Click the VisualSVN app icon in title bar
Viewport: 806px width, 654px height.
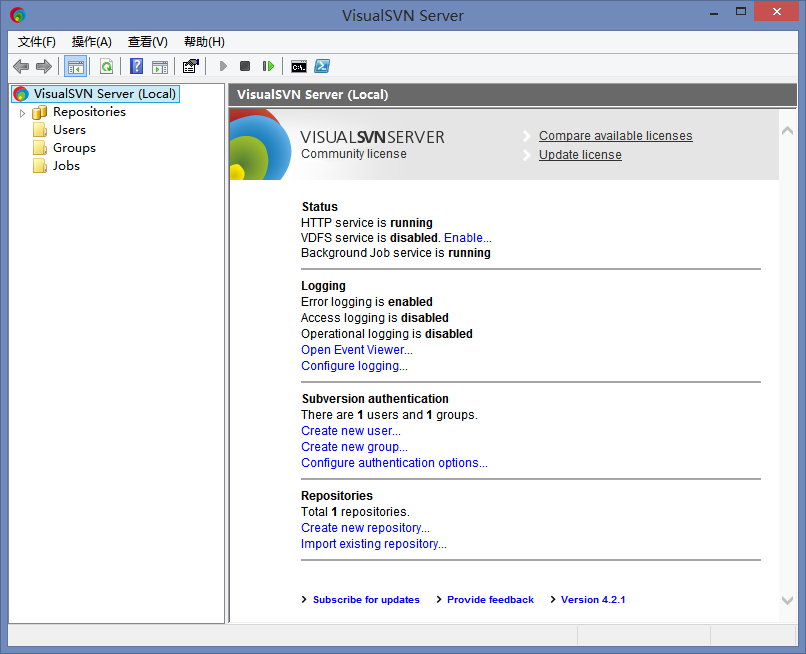pos(17,15)
